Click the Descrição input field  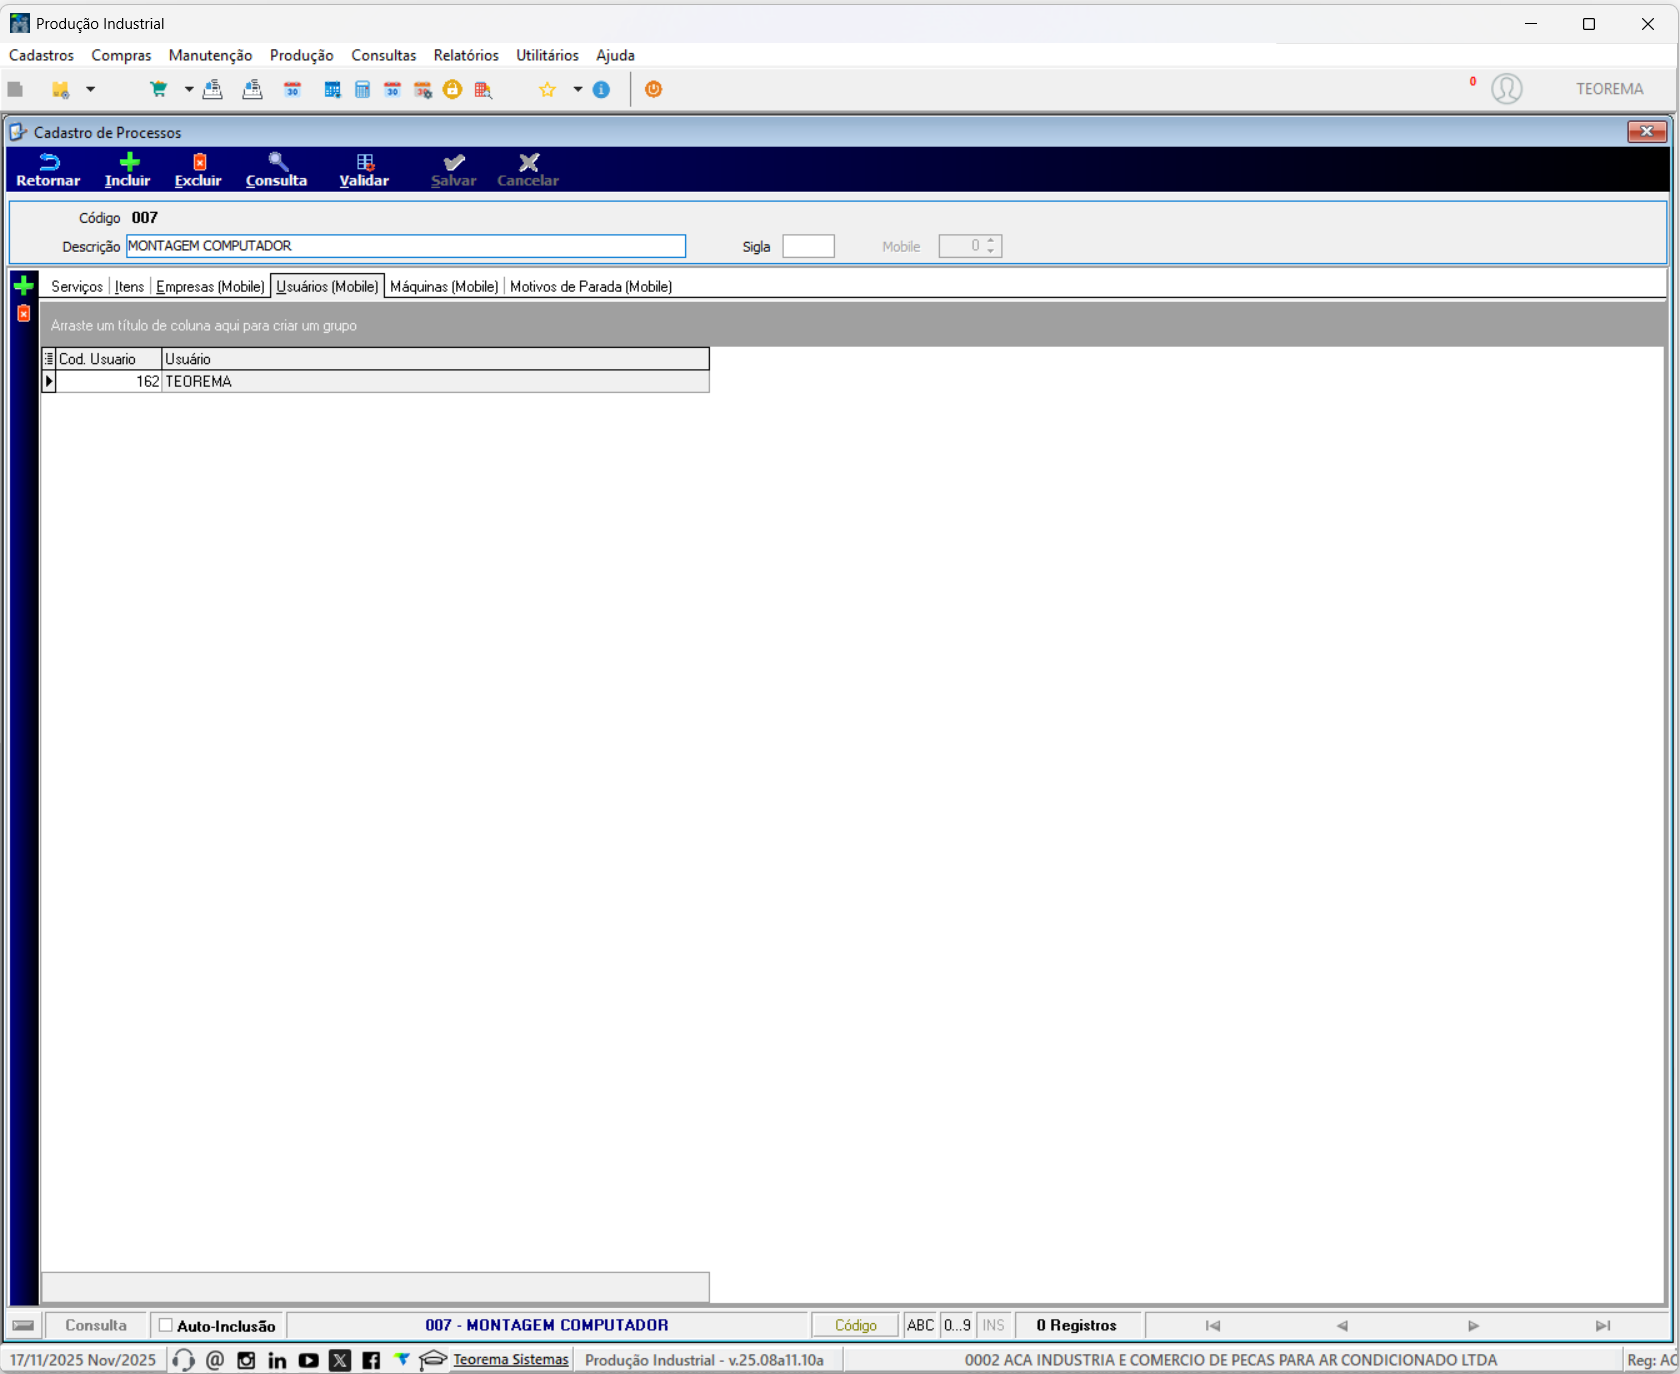point(406,246)
